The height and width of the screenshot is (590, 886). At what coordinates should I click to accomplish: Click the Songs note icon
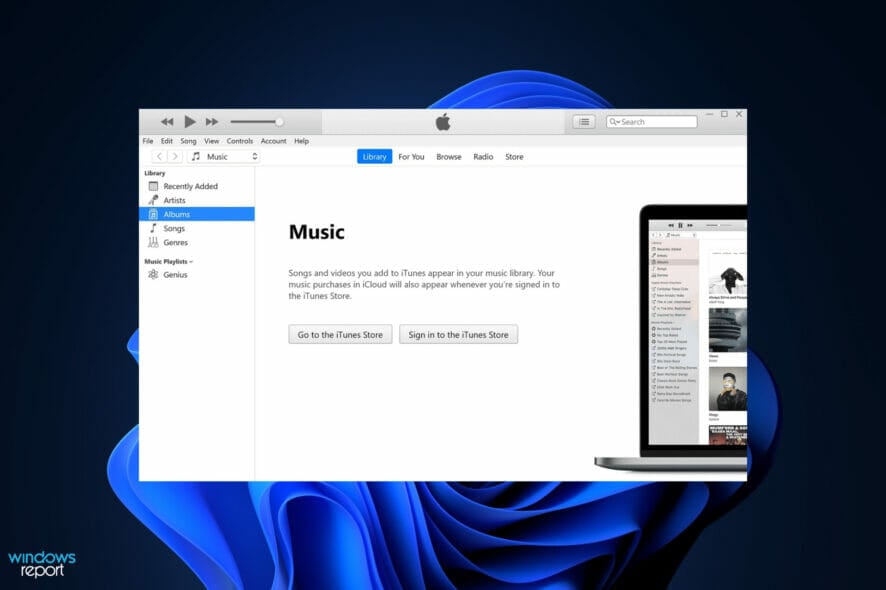[x=153, y=228]
